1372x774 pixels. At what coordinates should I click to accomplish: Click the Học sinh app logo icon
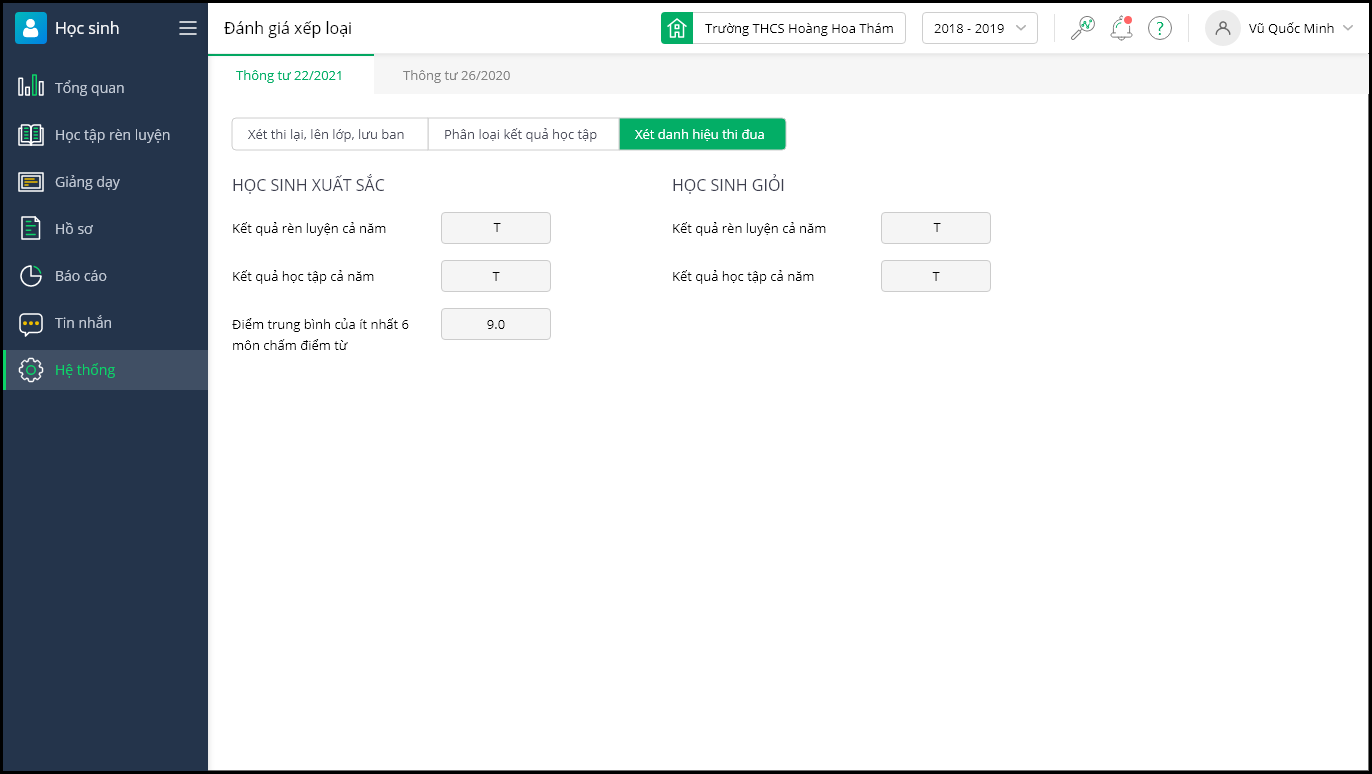click(x=31, y=28)
